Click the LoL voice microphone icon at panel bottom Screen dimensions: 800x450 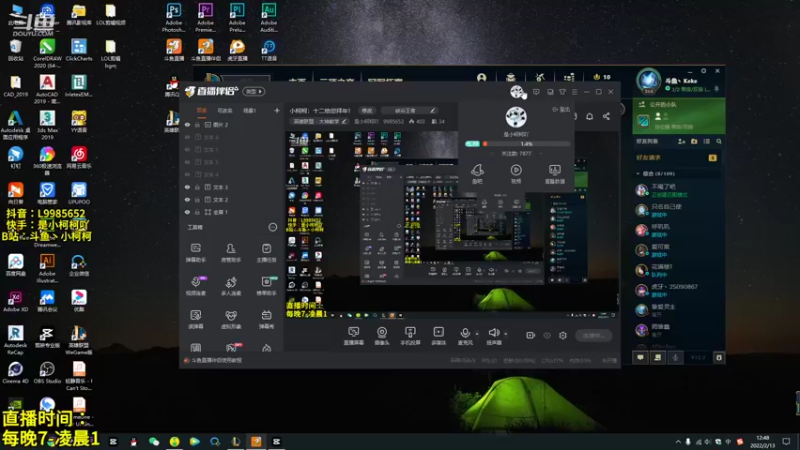[x=676, y=358]
